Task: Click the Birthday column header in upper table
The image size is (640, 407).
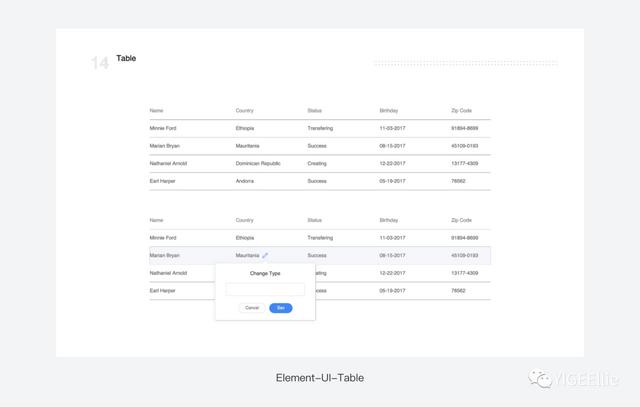Action: click(x=389, y=111)
